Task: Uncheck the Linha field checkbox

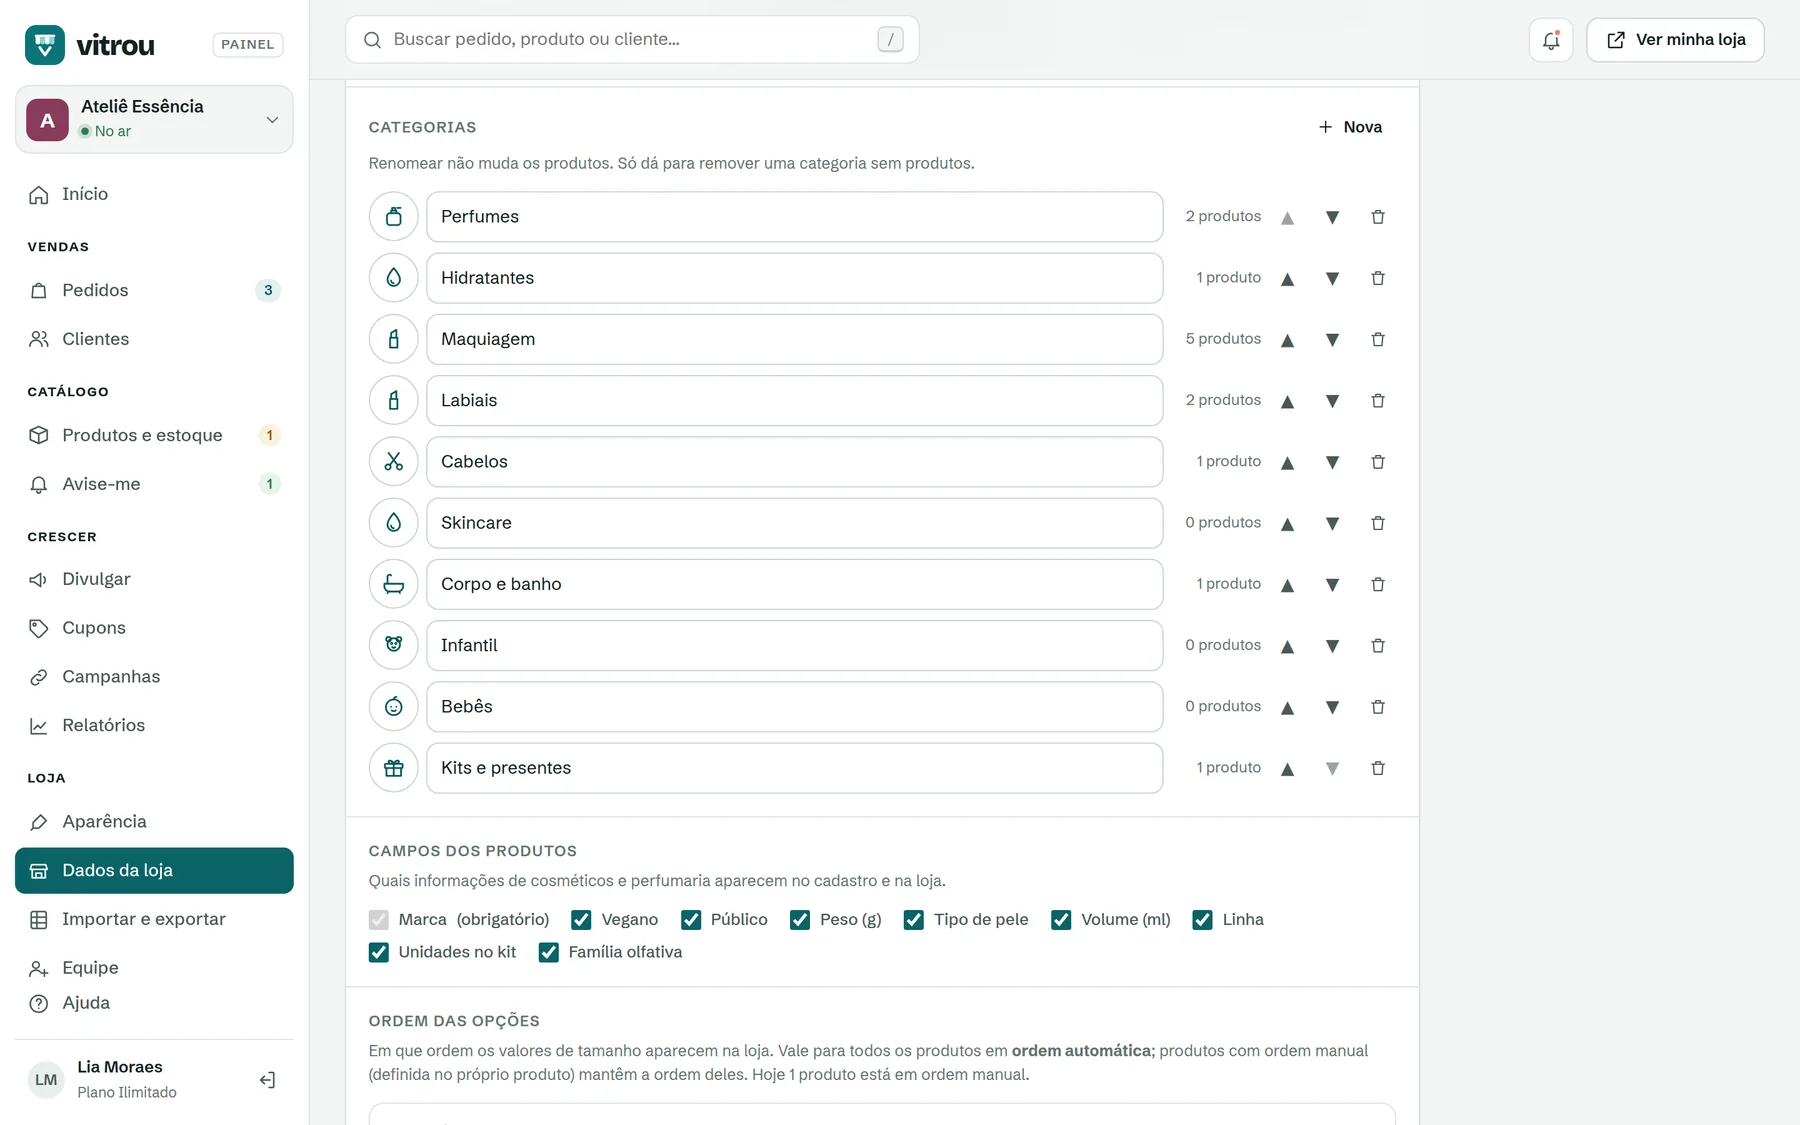Action: [1202, 920]
